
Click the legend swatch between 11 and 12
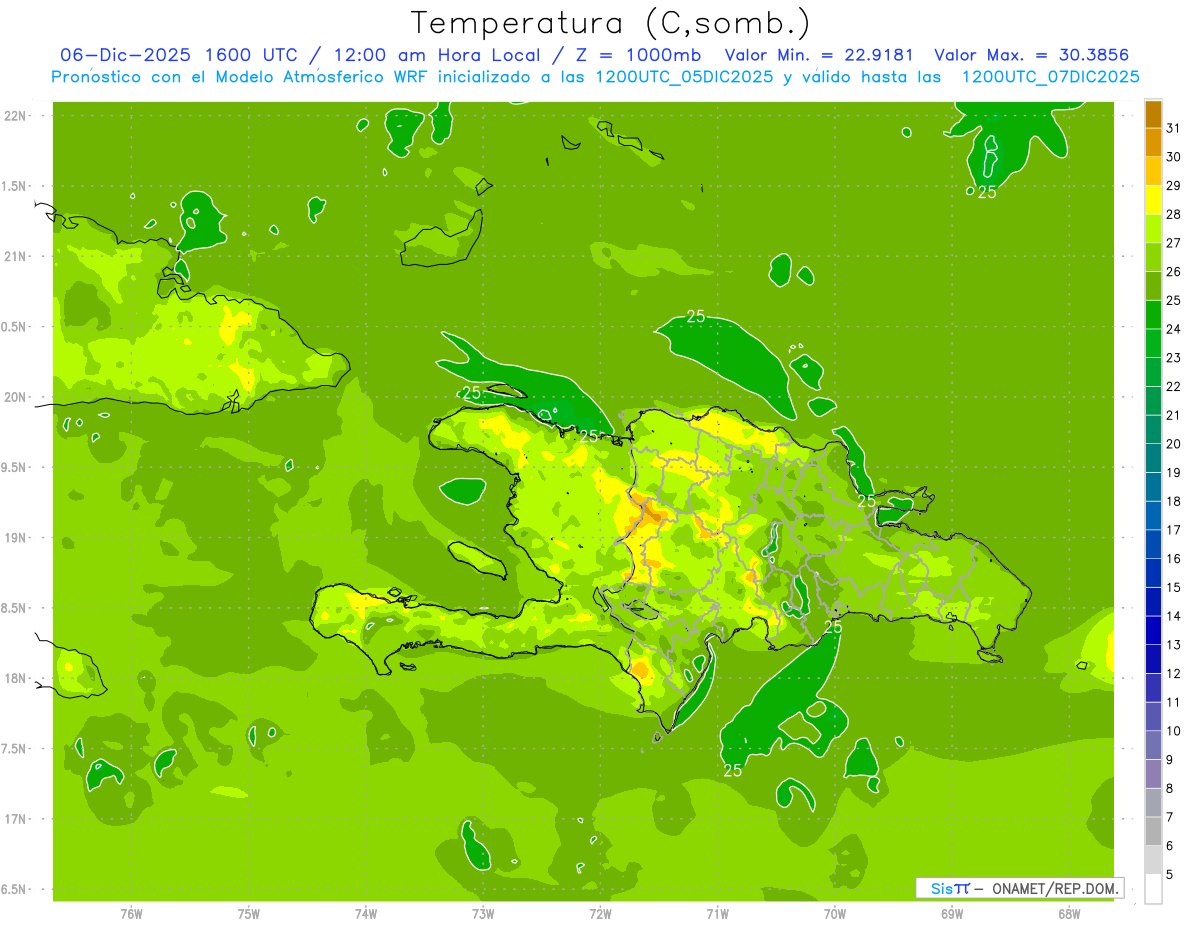click(x=1153, y=688)
